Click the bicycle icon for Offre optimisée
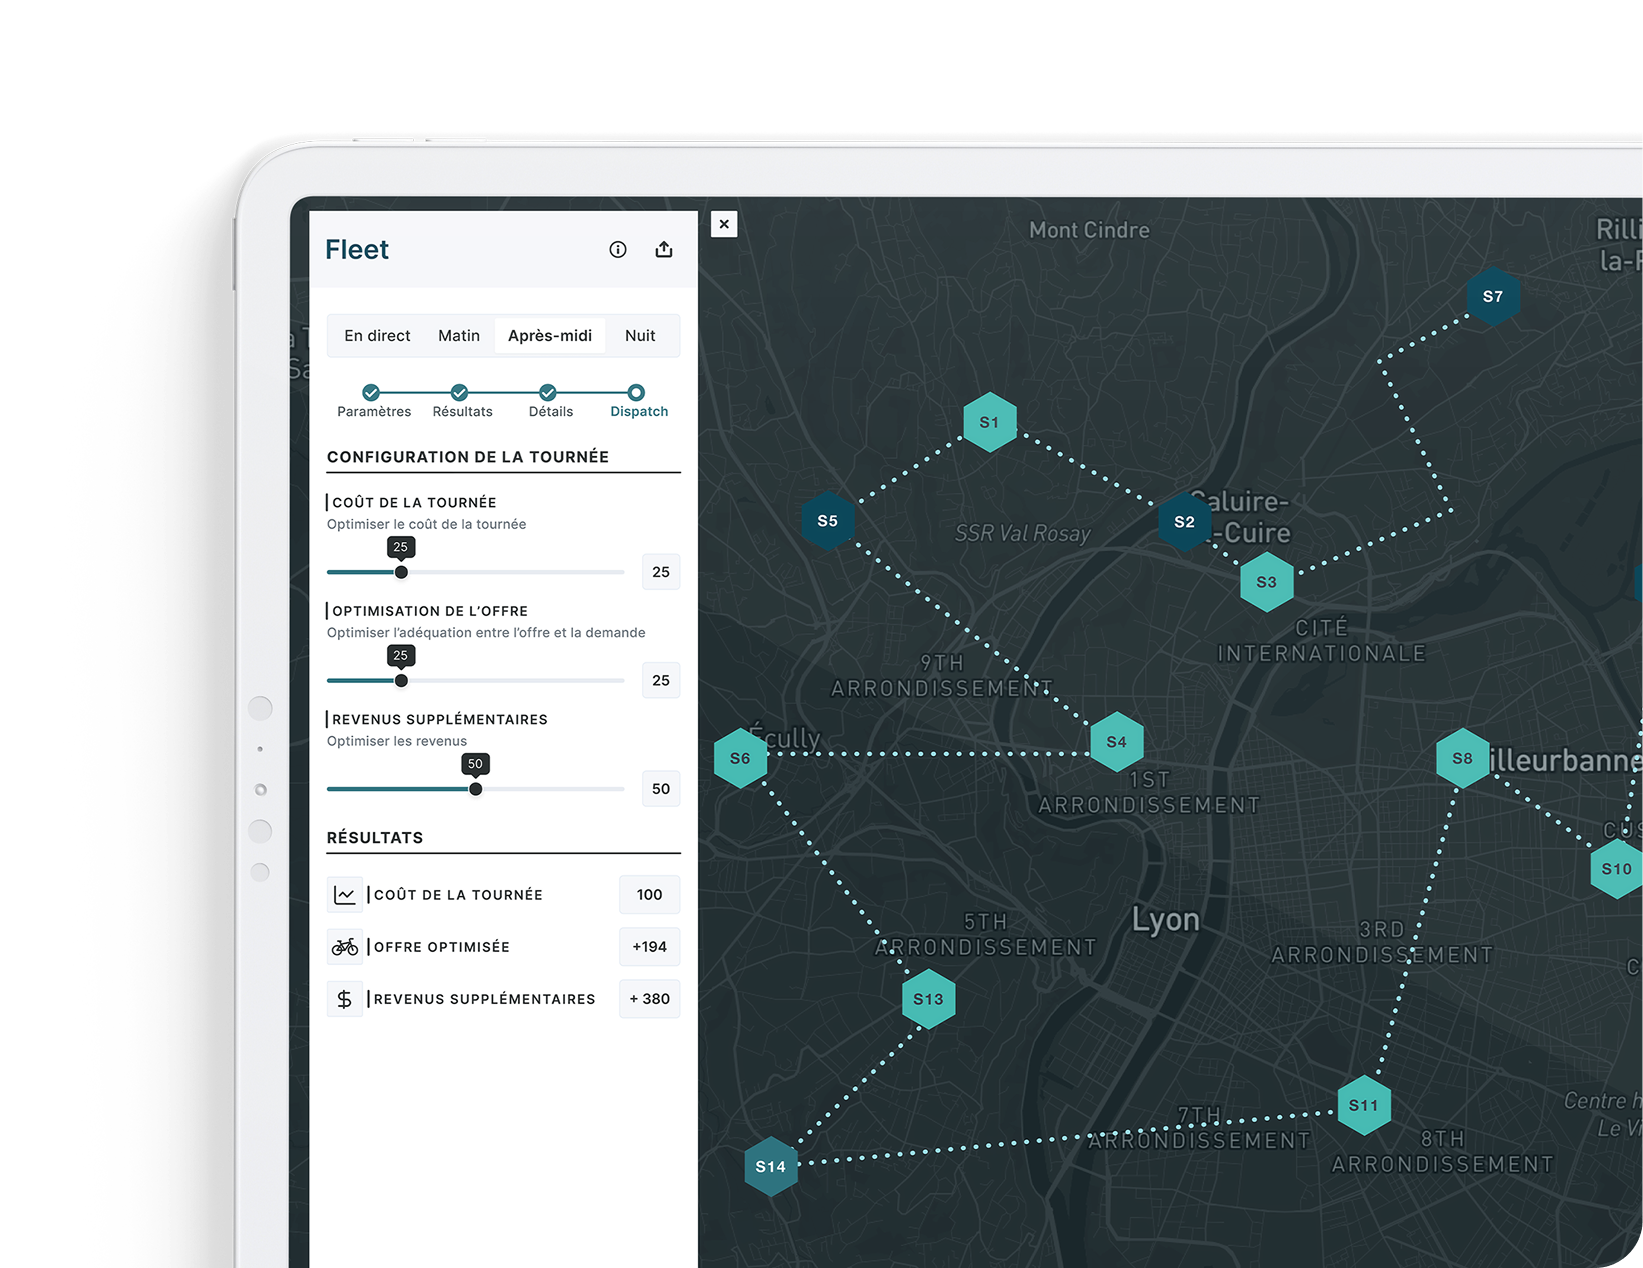This screenshot has width=1643, height=1268. coord(345,947)
